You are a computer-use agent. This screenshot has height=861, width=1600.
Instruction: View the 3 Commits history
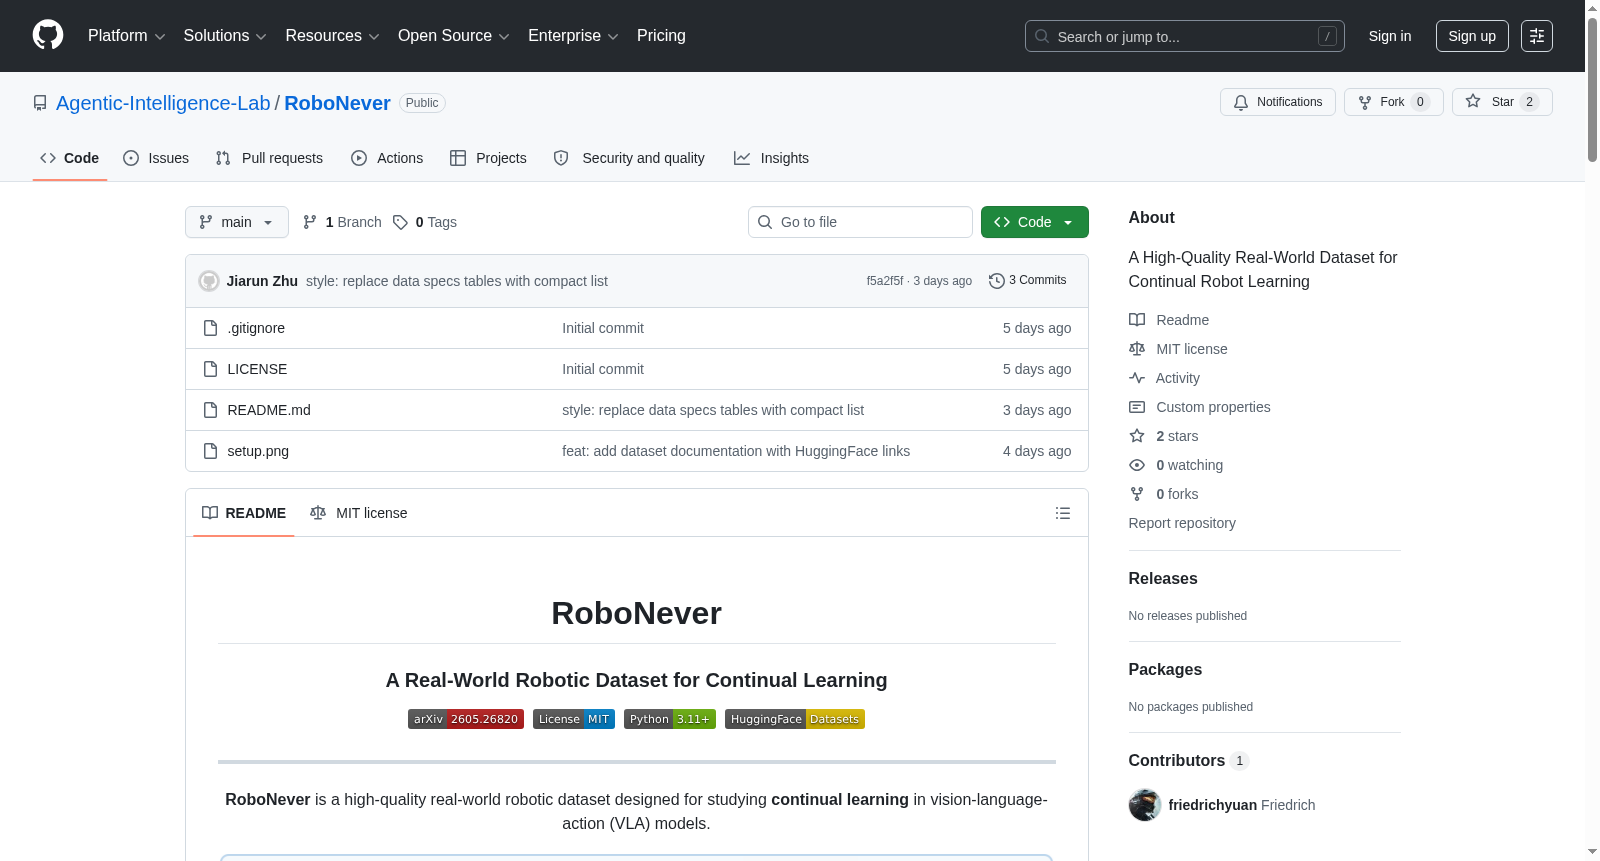[1028, 281]
